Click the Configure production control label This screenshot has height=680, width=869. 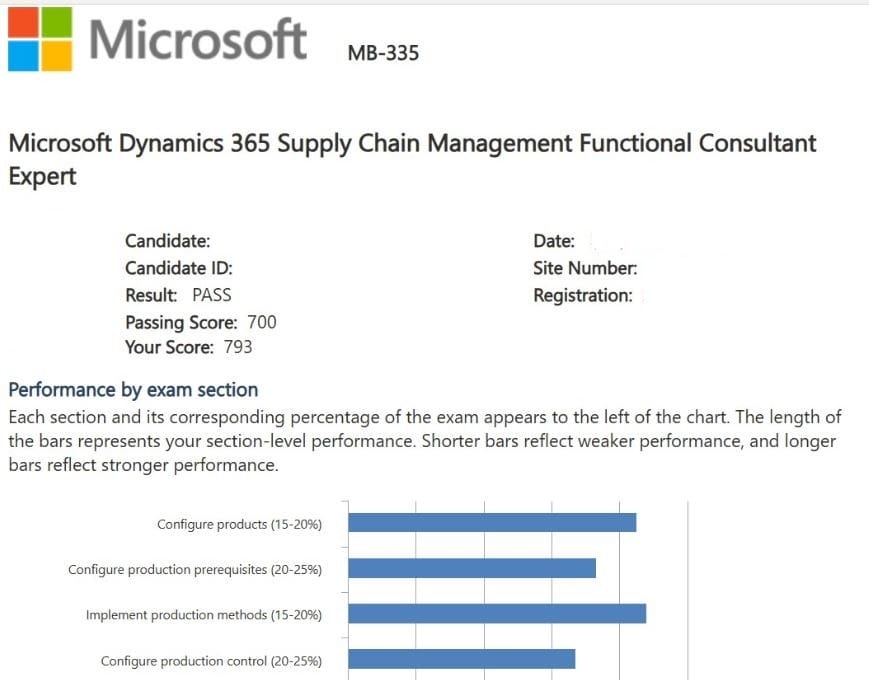click(211, 660)
